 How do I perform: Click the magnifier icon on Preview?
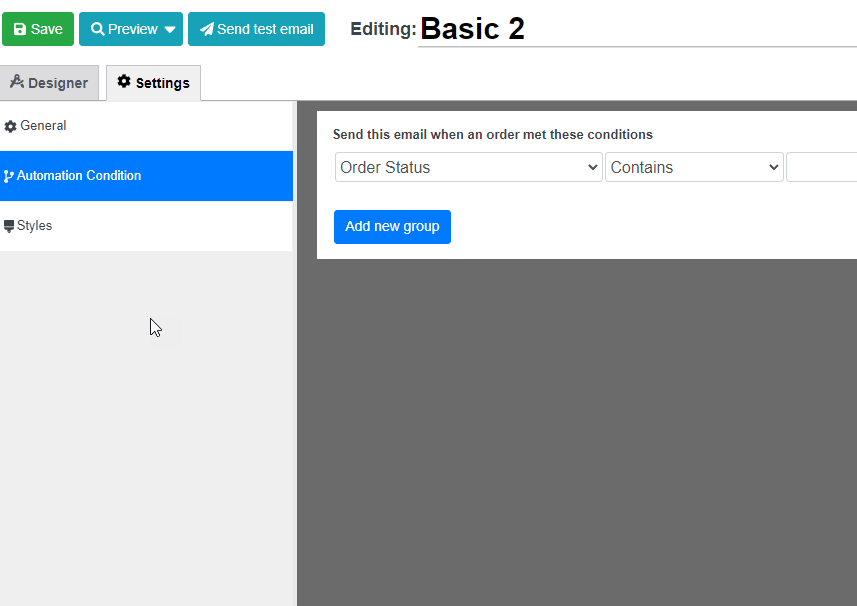pos(97,29)
